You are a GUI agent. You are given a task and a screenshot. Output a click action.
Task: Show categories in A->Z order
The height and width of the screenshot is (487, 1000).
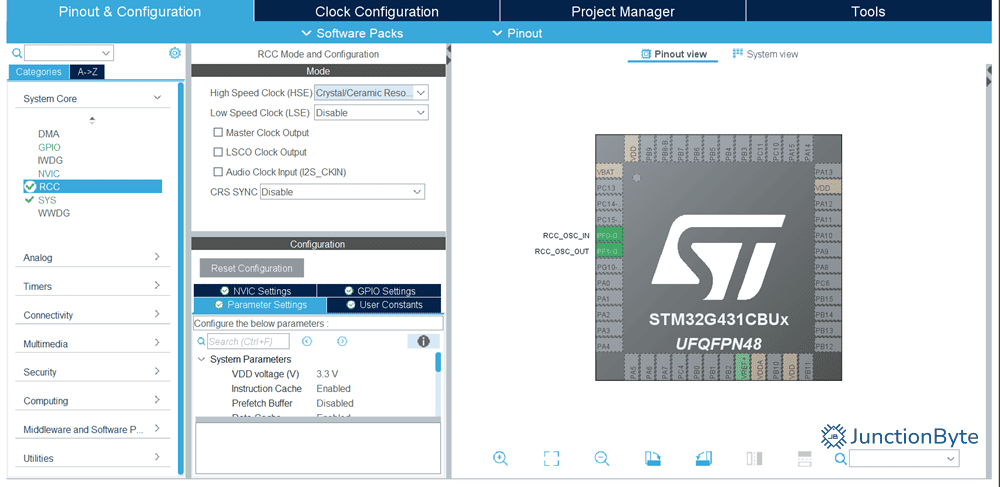tap(87, 72)
